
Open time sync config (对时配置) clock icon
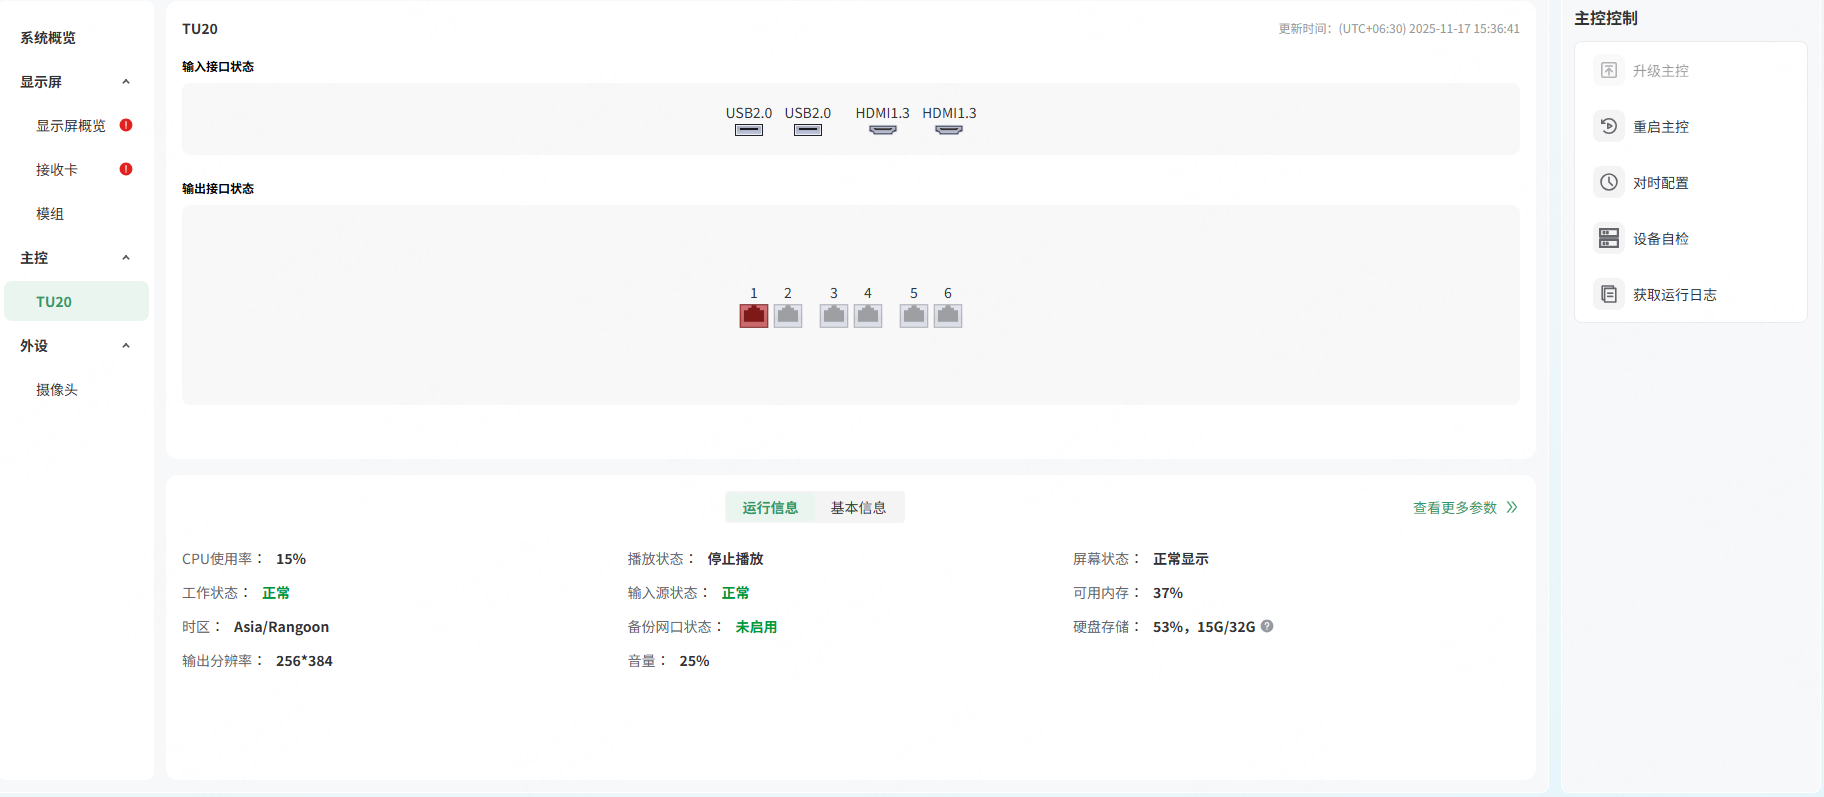[x=1609, y=183]
